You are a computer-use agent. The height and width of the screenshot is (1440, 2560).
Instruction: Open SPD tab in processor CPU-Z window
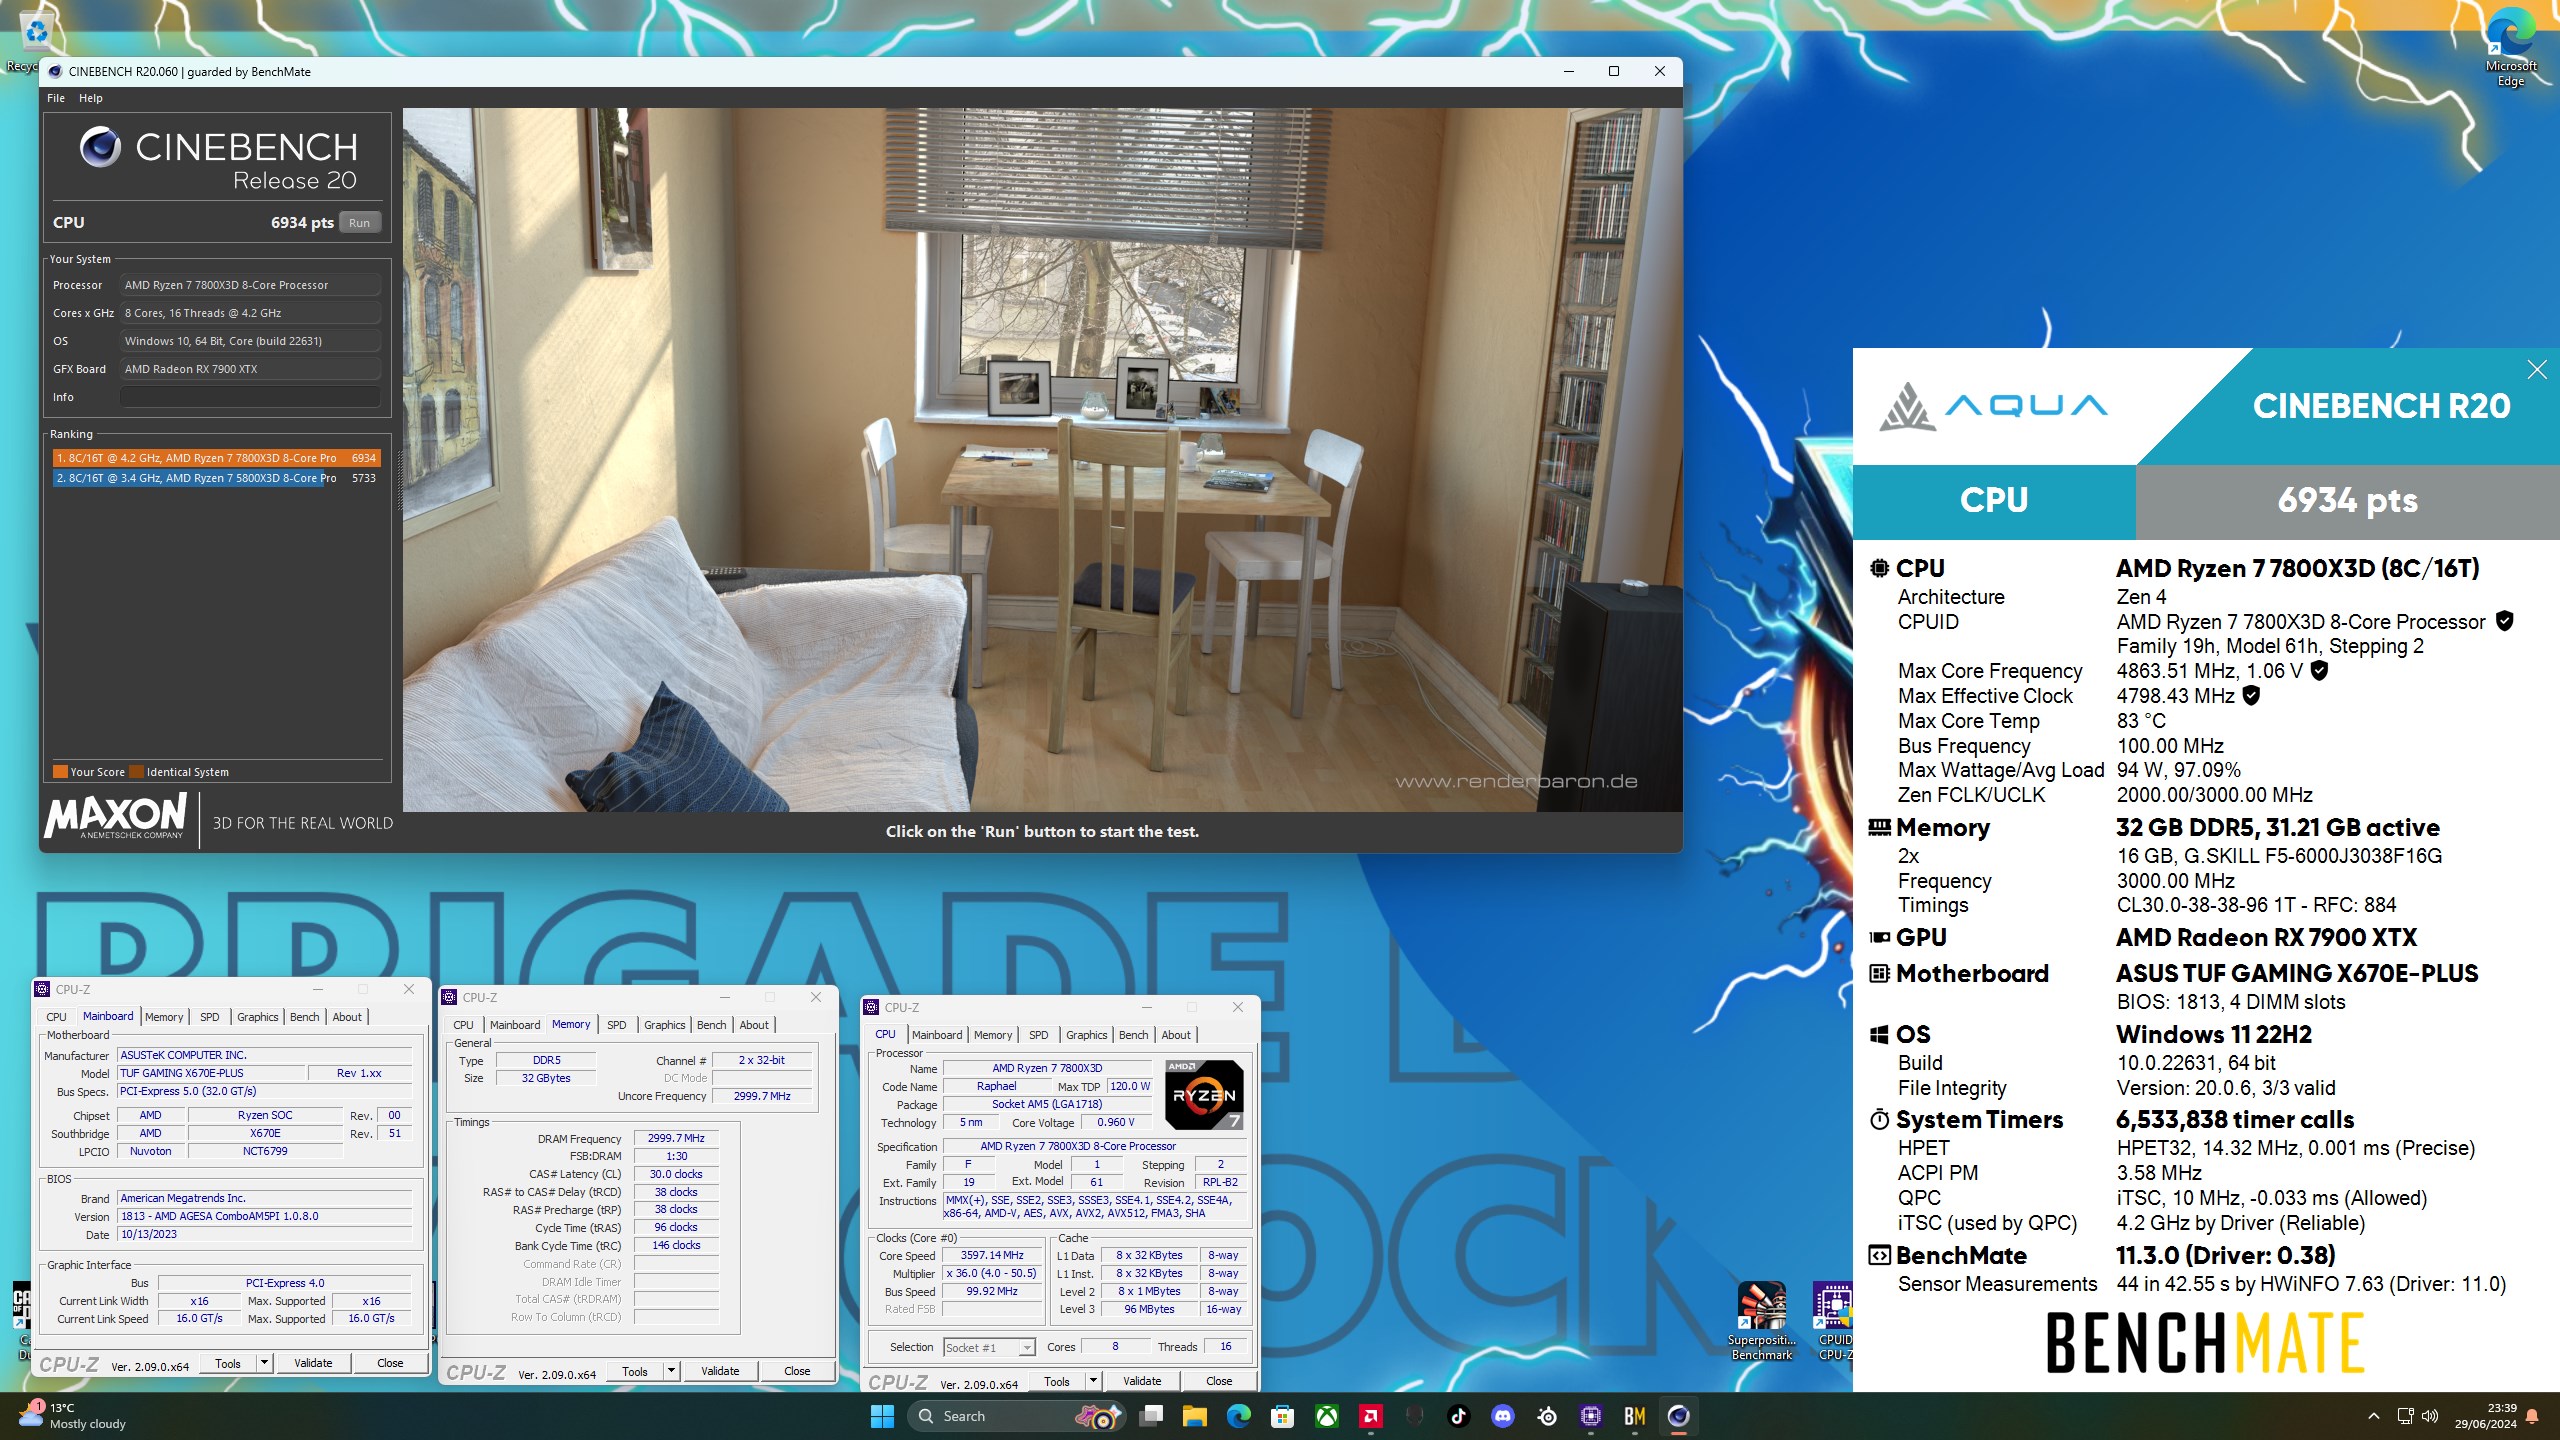(1039, 1035)
